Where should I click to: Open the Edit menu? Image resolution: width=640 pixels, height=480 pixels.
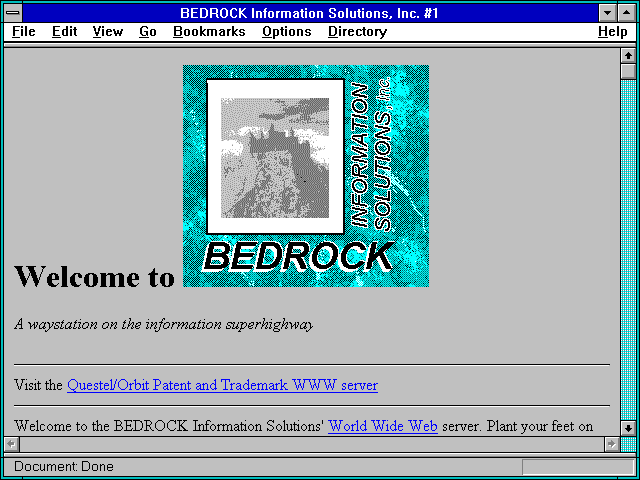click(x=64, y=32)
